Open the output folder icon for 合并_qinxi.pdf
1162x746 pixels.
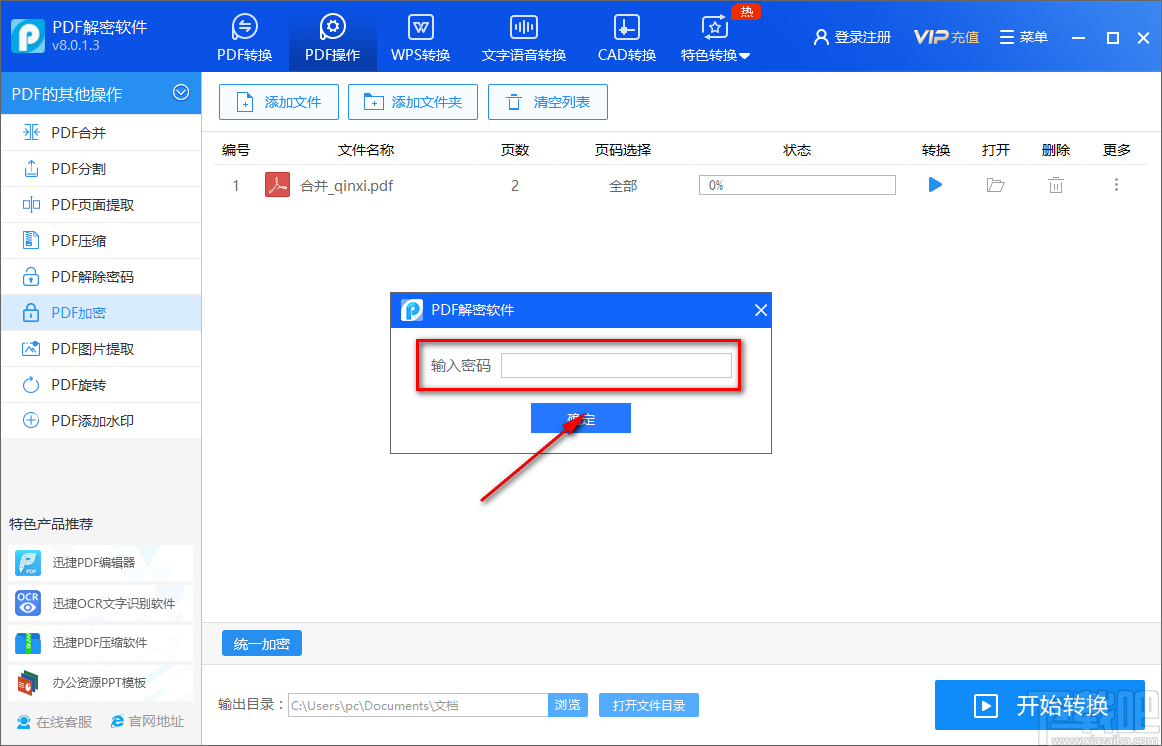pyautogui.click(x=995, y=184)
